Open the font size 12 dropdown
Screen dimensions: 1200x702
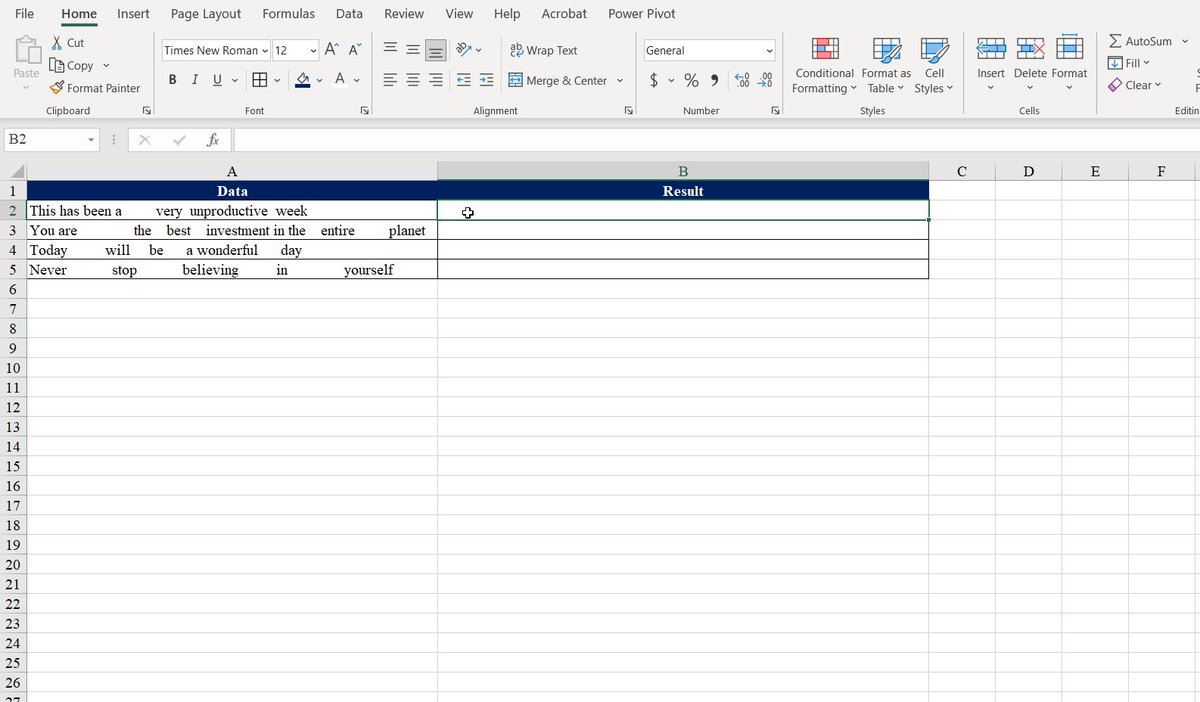(x=313, y=50)
